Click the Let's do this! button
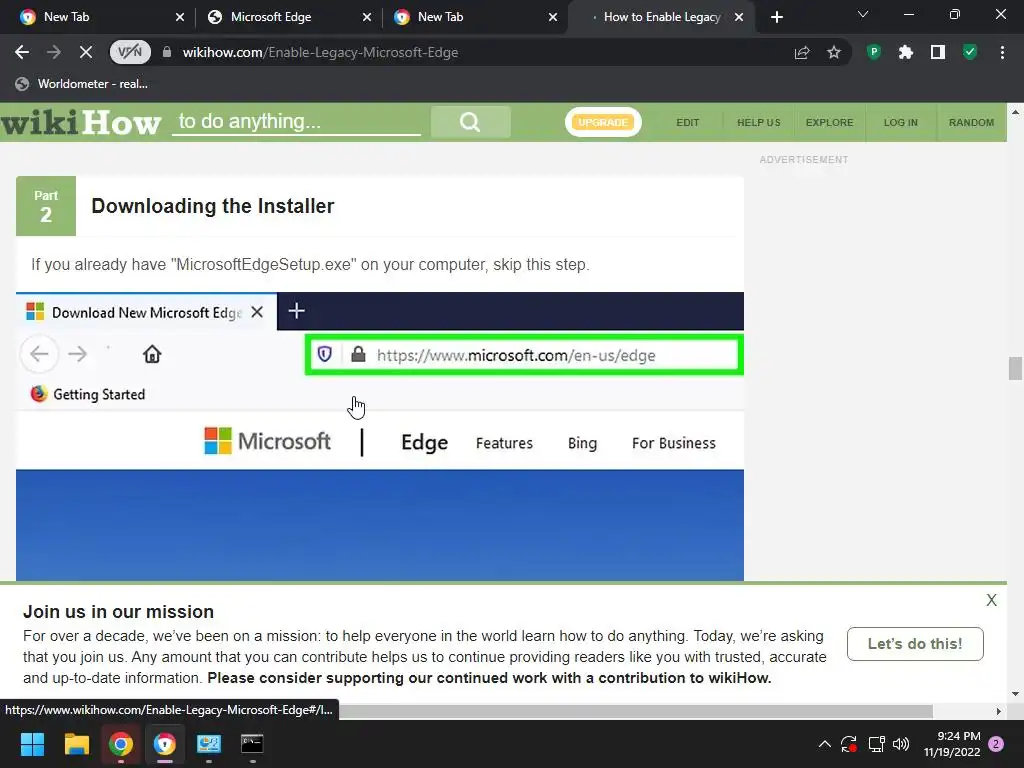 coord(915,644)
